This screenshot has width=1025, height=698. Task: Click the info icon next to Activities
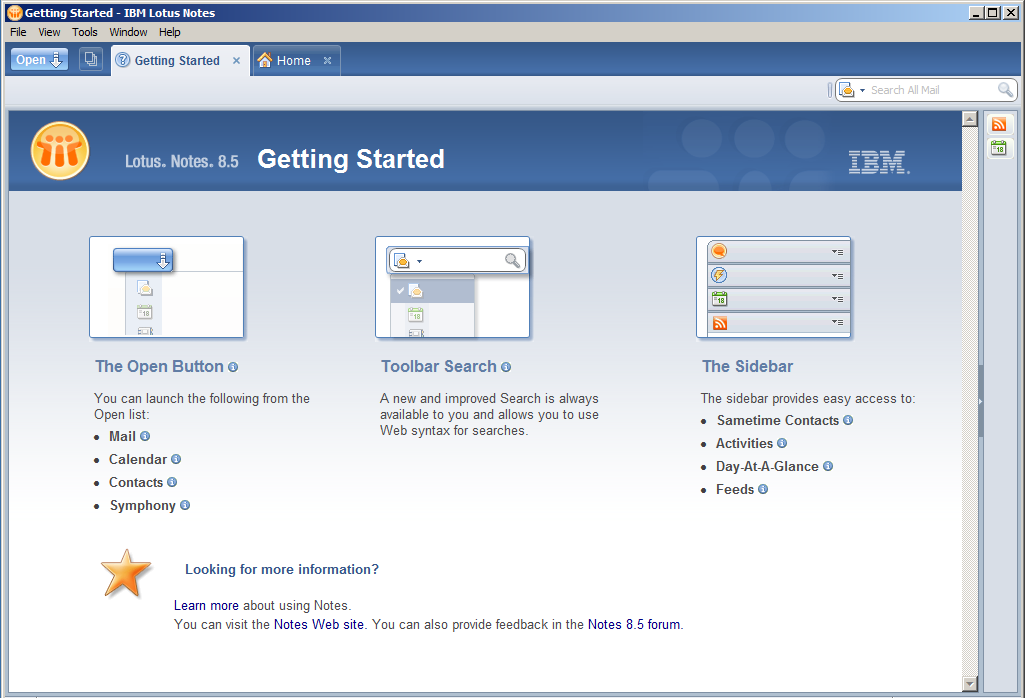click(782, 443)
